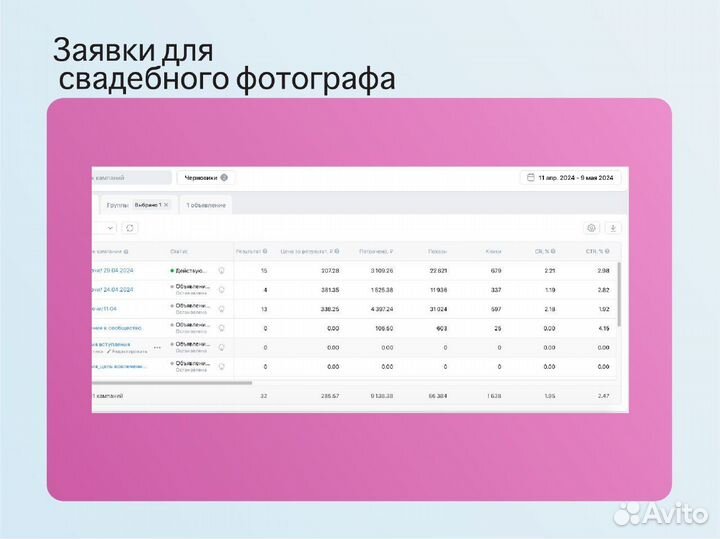Remove the 'Выбрано 1' filter with X
The image size is (720, 539).
pos(166,205)
